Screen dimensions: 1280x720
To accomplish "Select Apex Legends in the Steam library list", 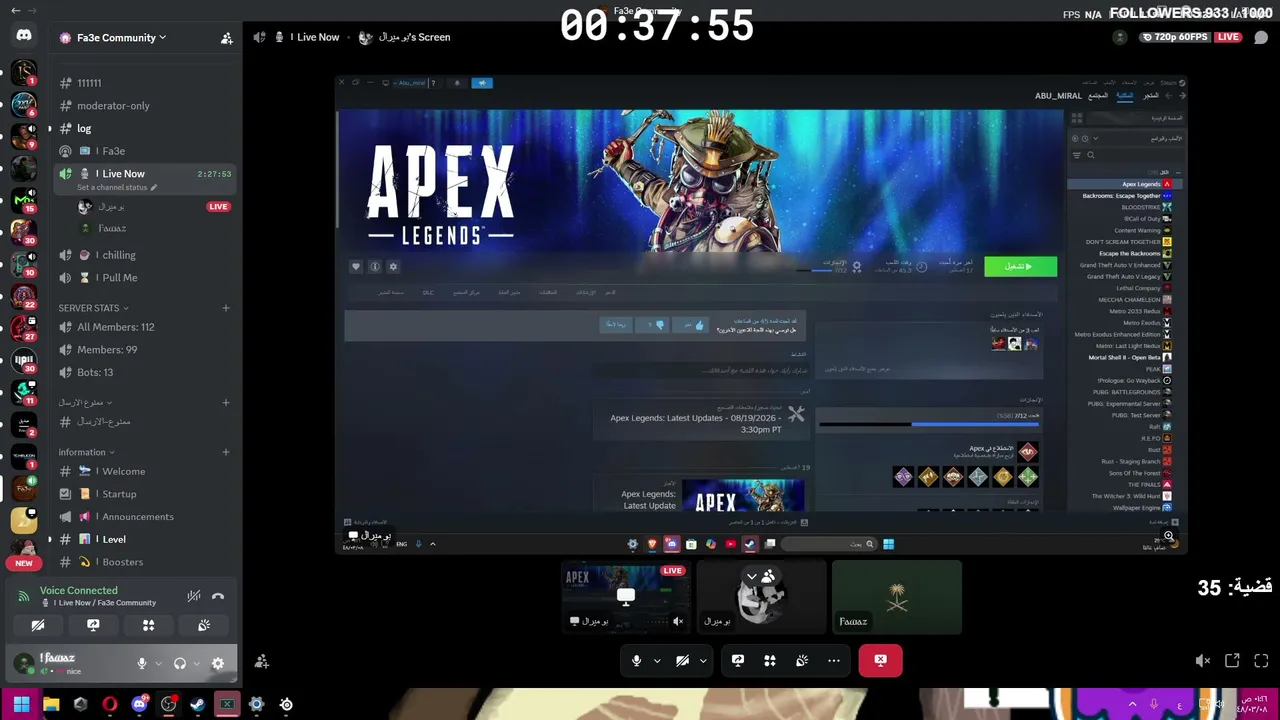I will coord(1123,184).
